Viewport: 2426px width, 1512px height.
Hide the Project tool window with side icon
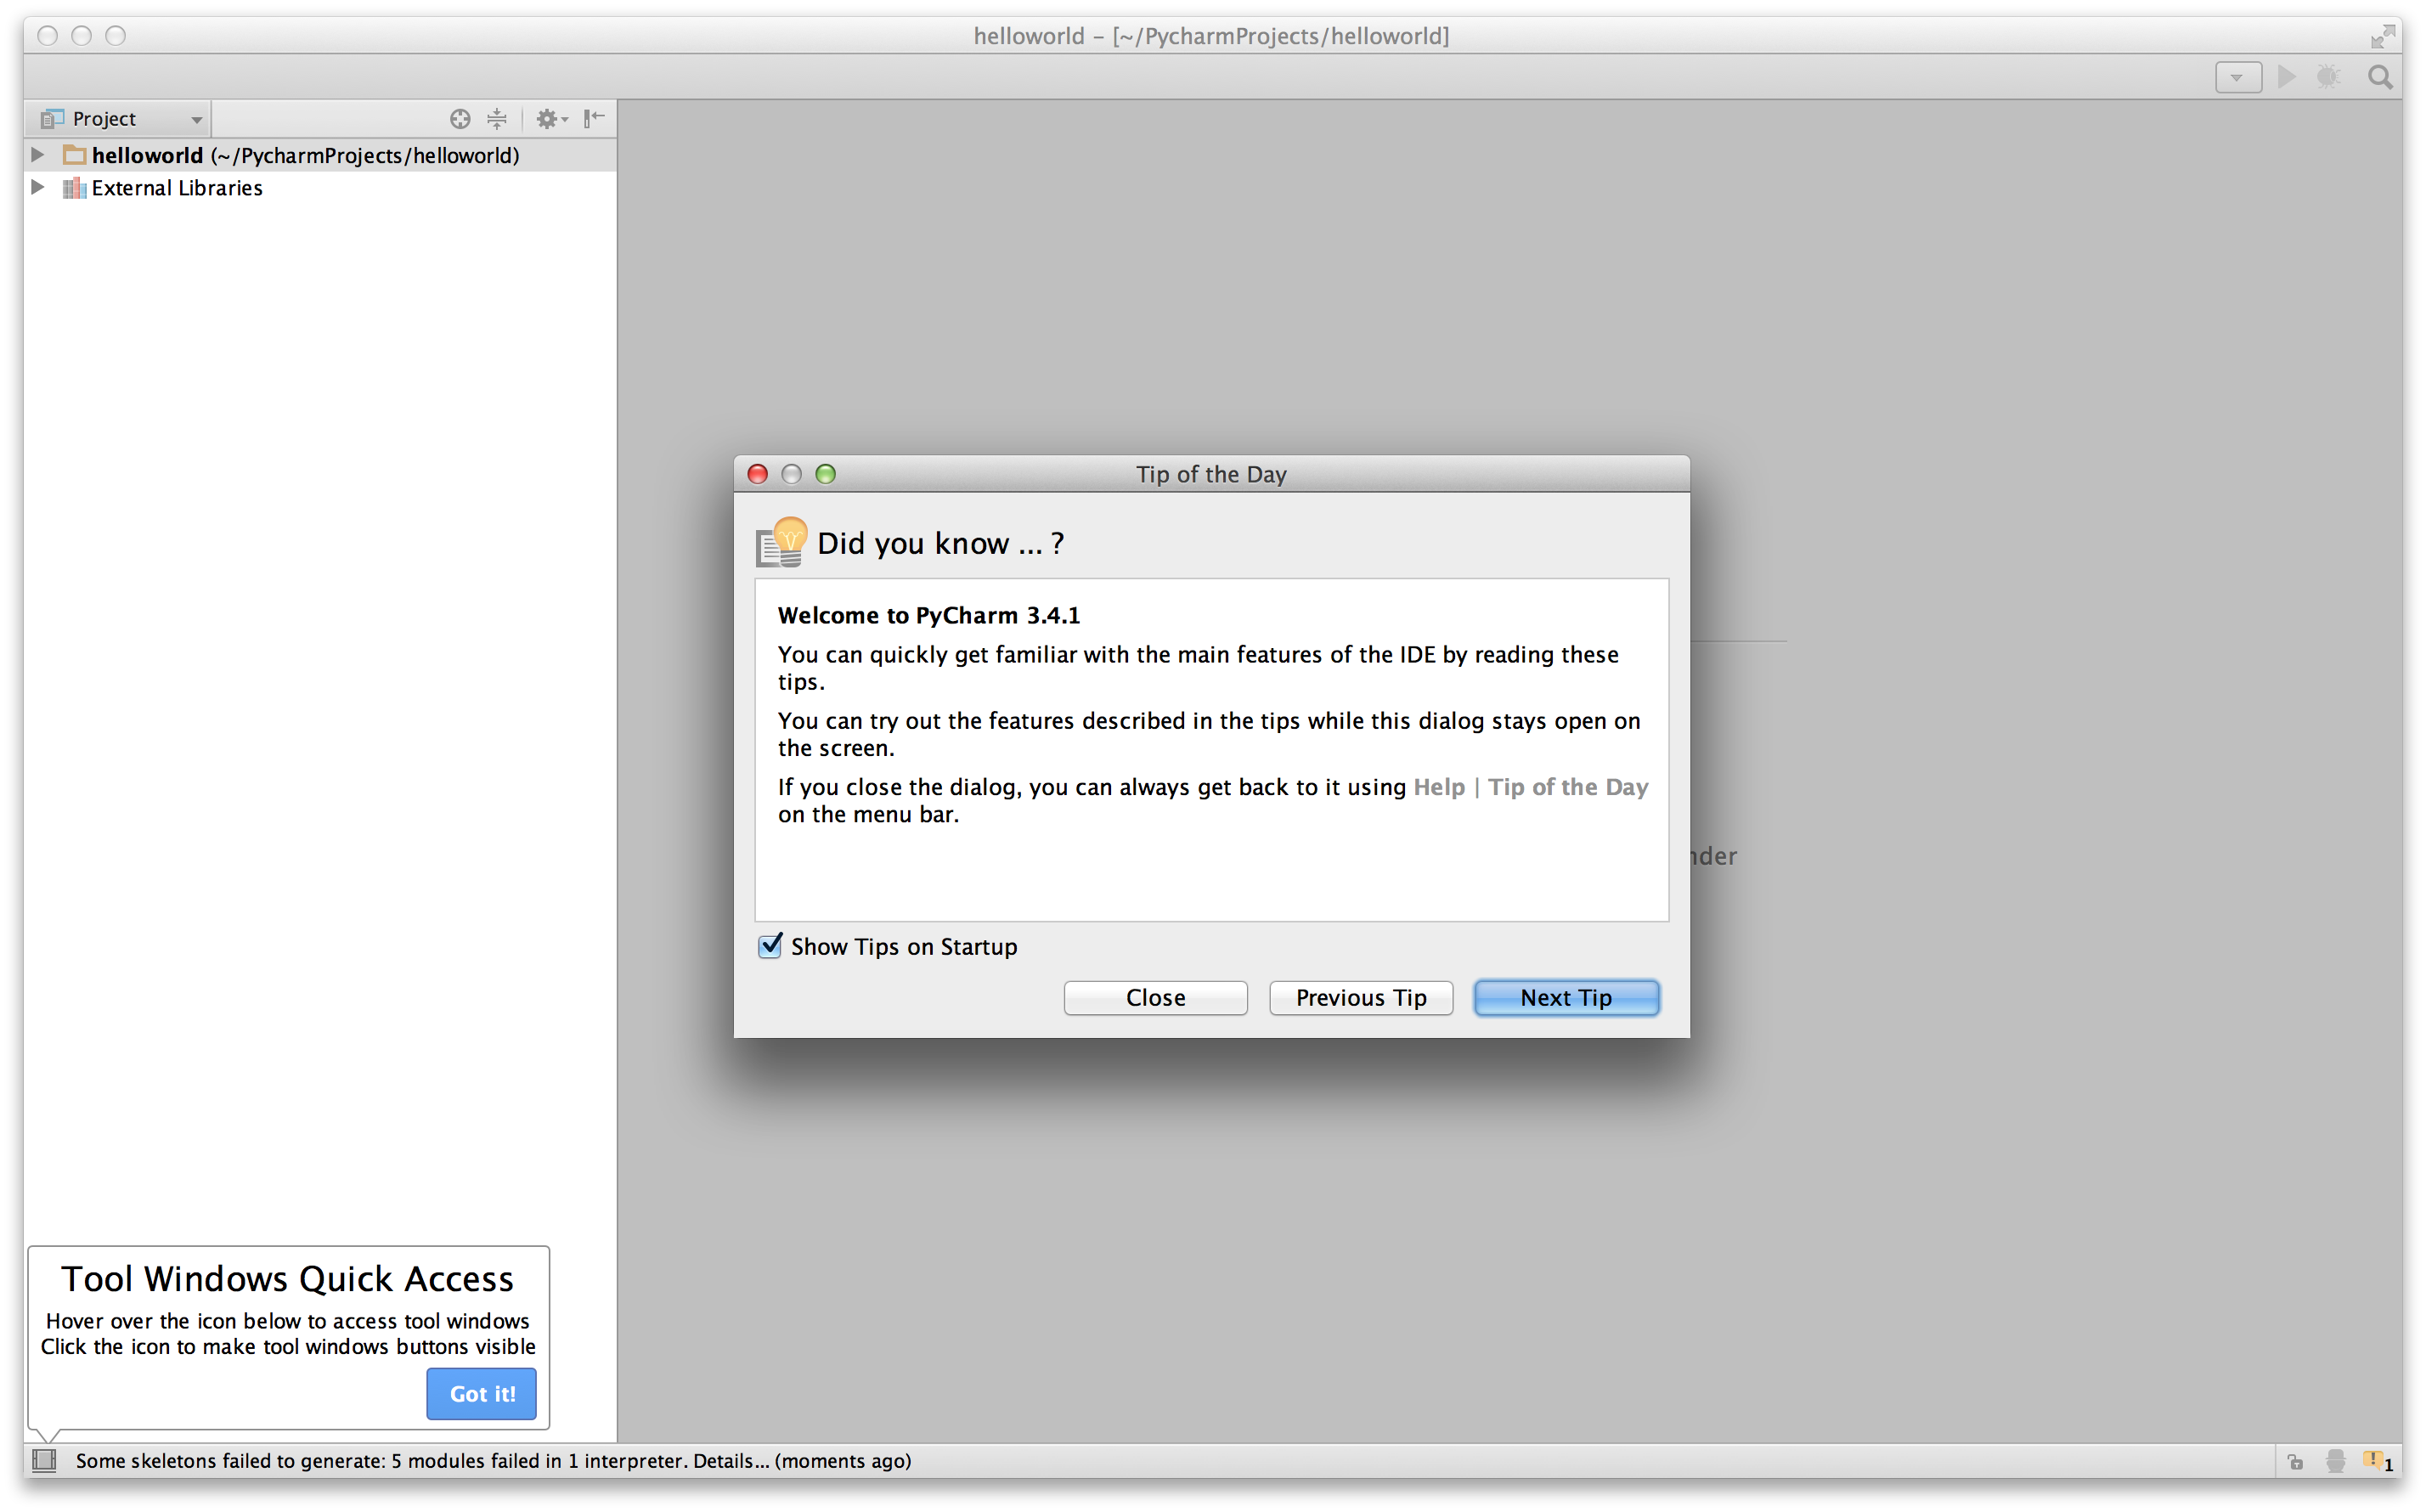[594, 119]
